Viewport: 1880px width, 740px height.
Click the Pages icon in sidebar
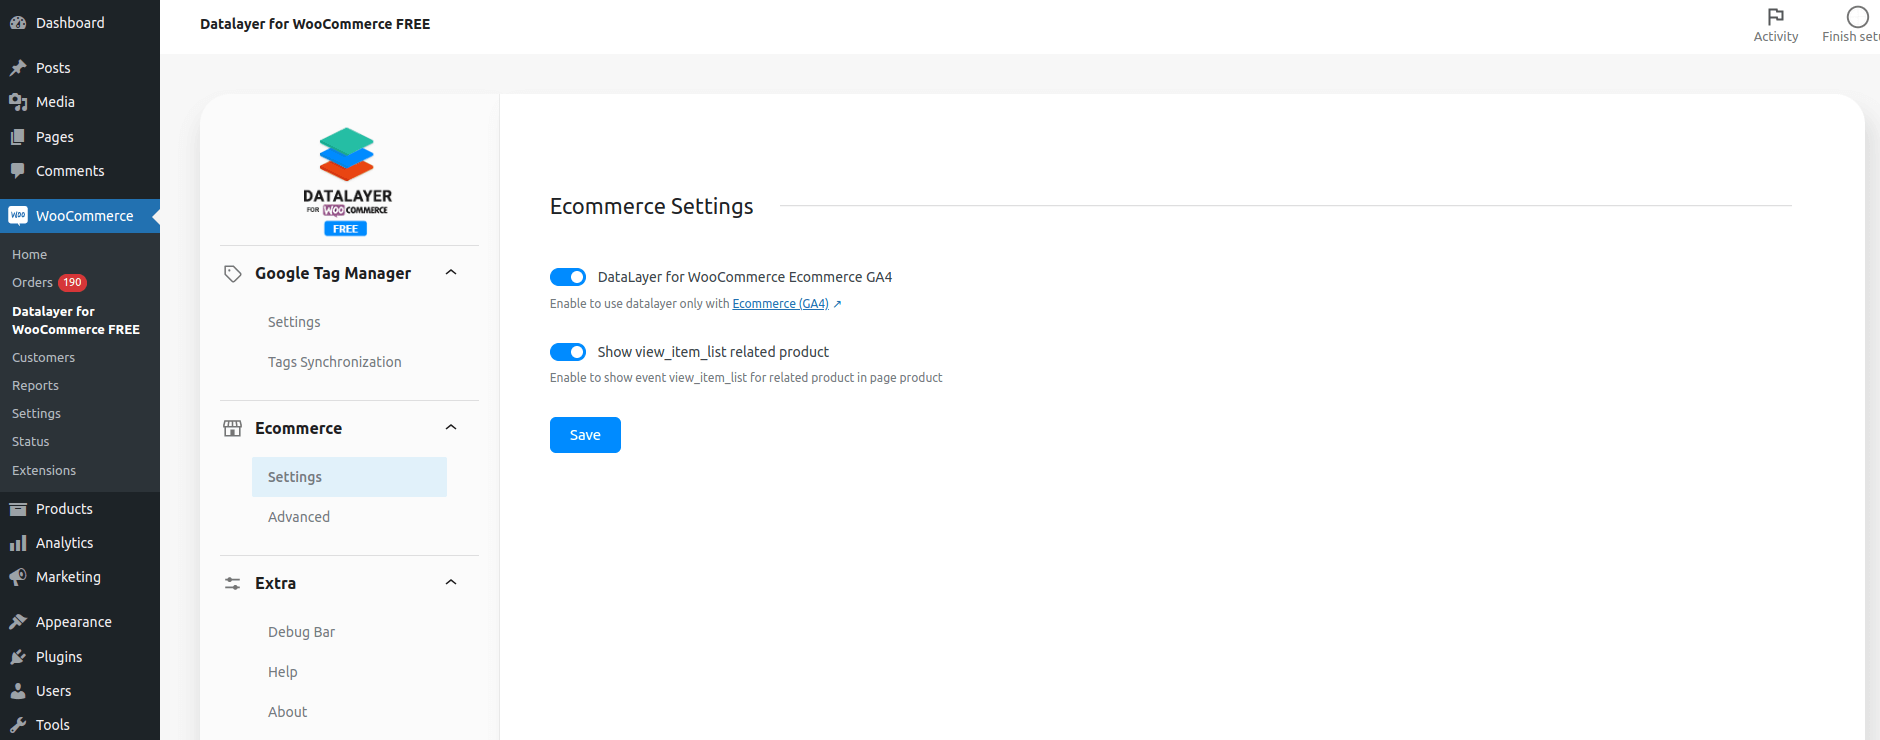[x=18, y=137]
